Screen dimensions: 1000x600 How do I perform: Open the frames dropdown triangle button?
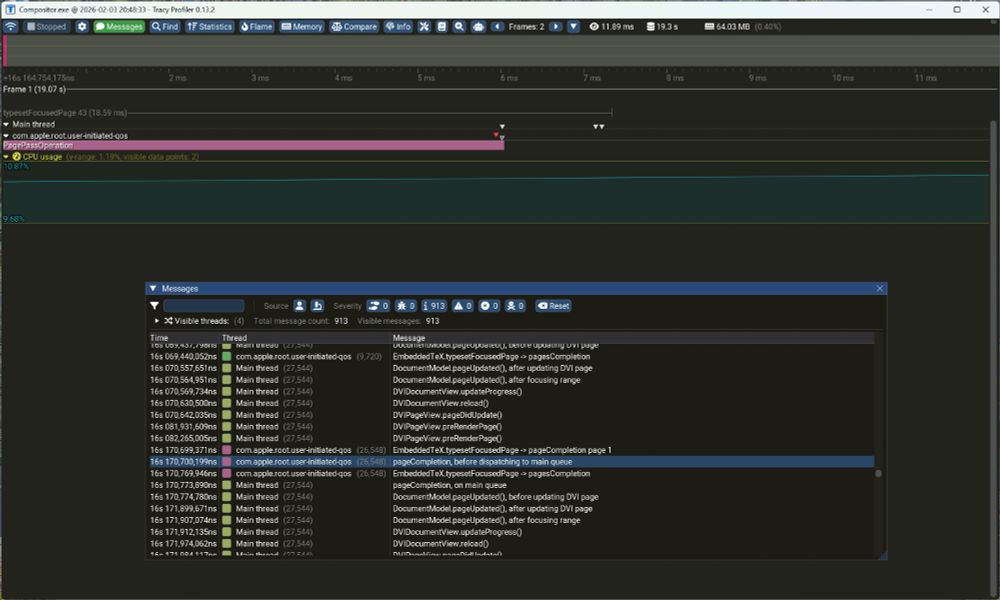click(x=573, y=27)
